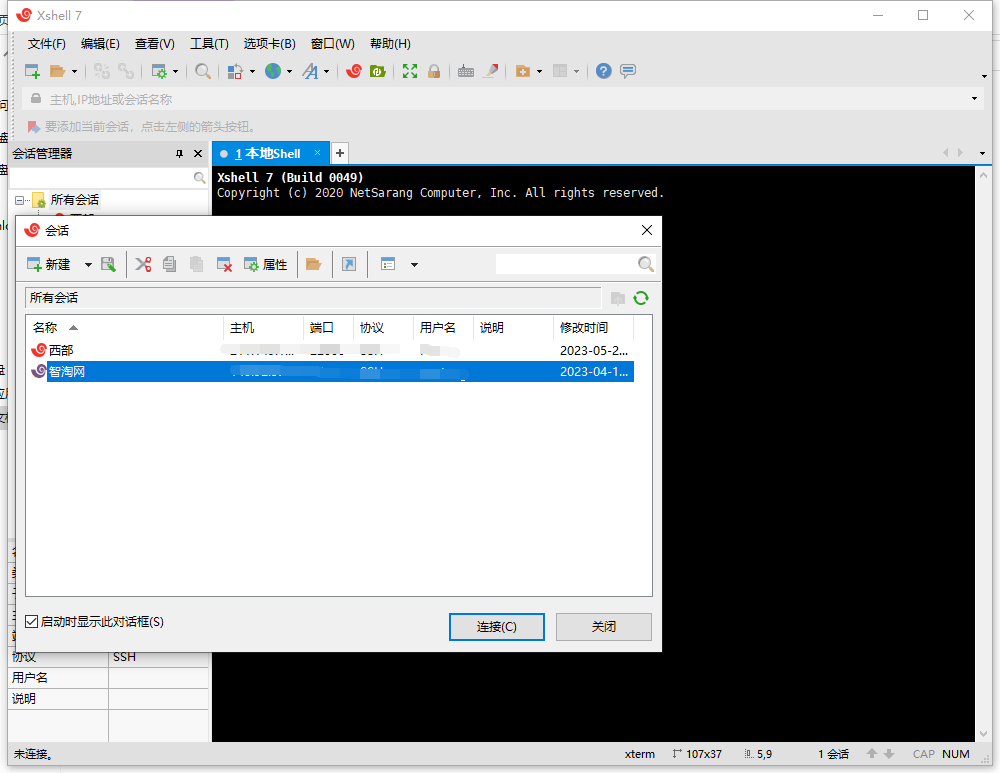Pin the Session Manager panel

click(179, 154)
